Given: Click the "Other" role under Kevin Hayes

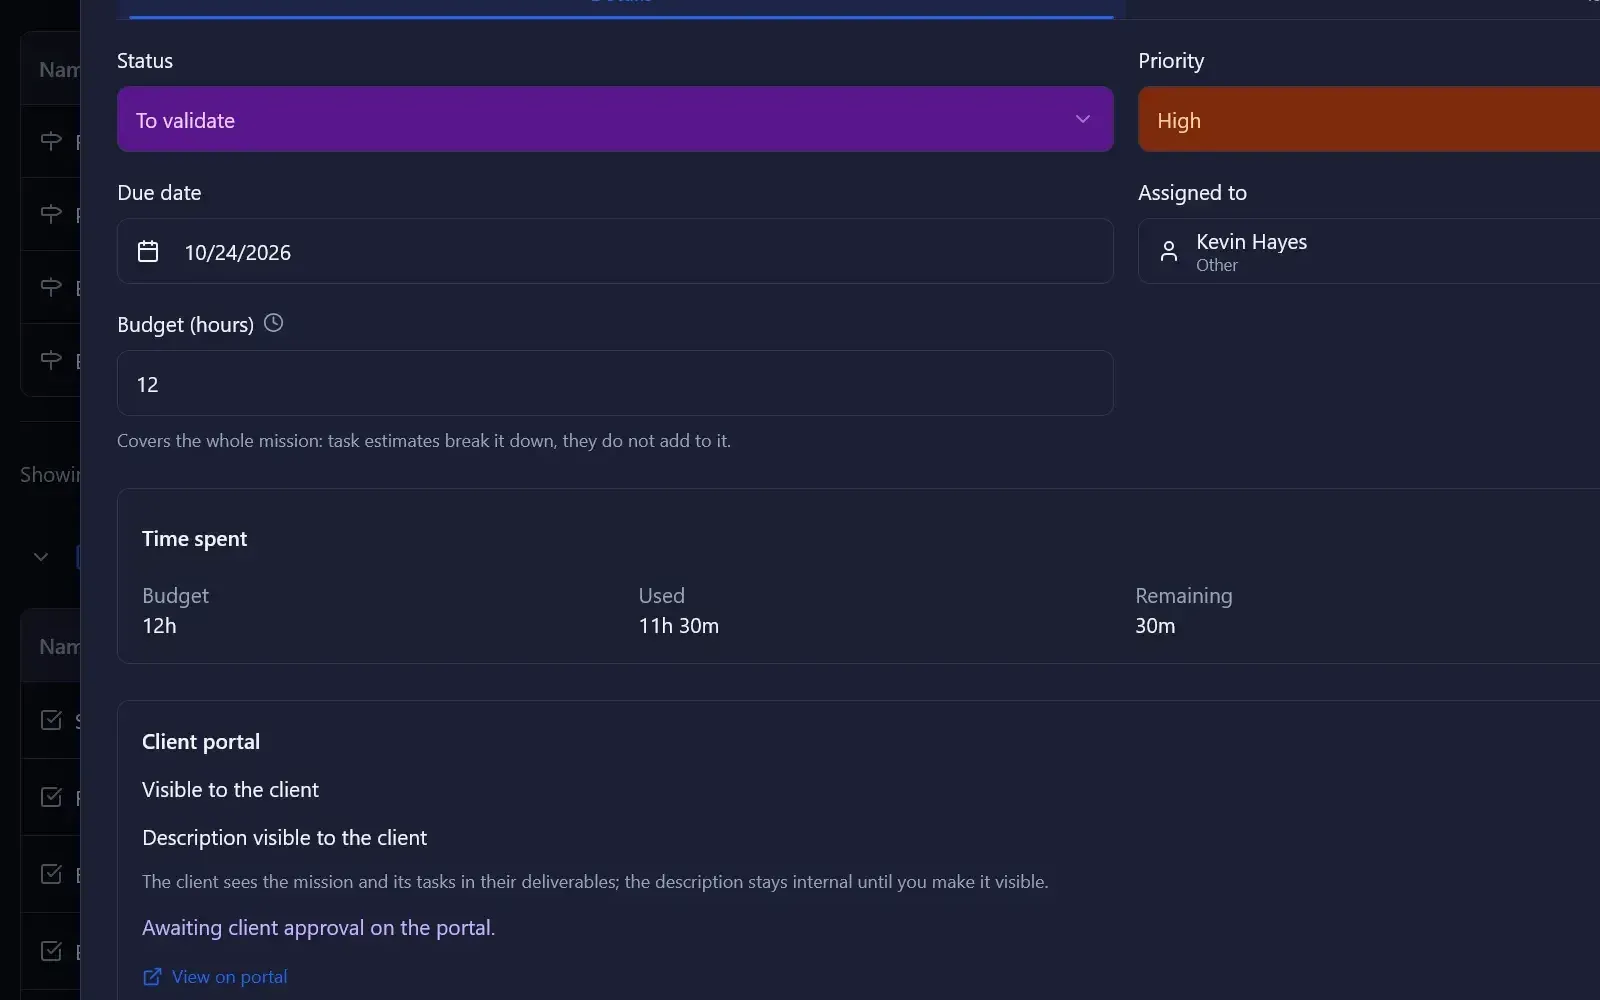Looking at the screenshot, I should 1217,265.
